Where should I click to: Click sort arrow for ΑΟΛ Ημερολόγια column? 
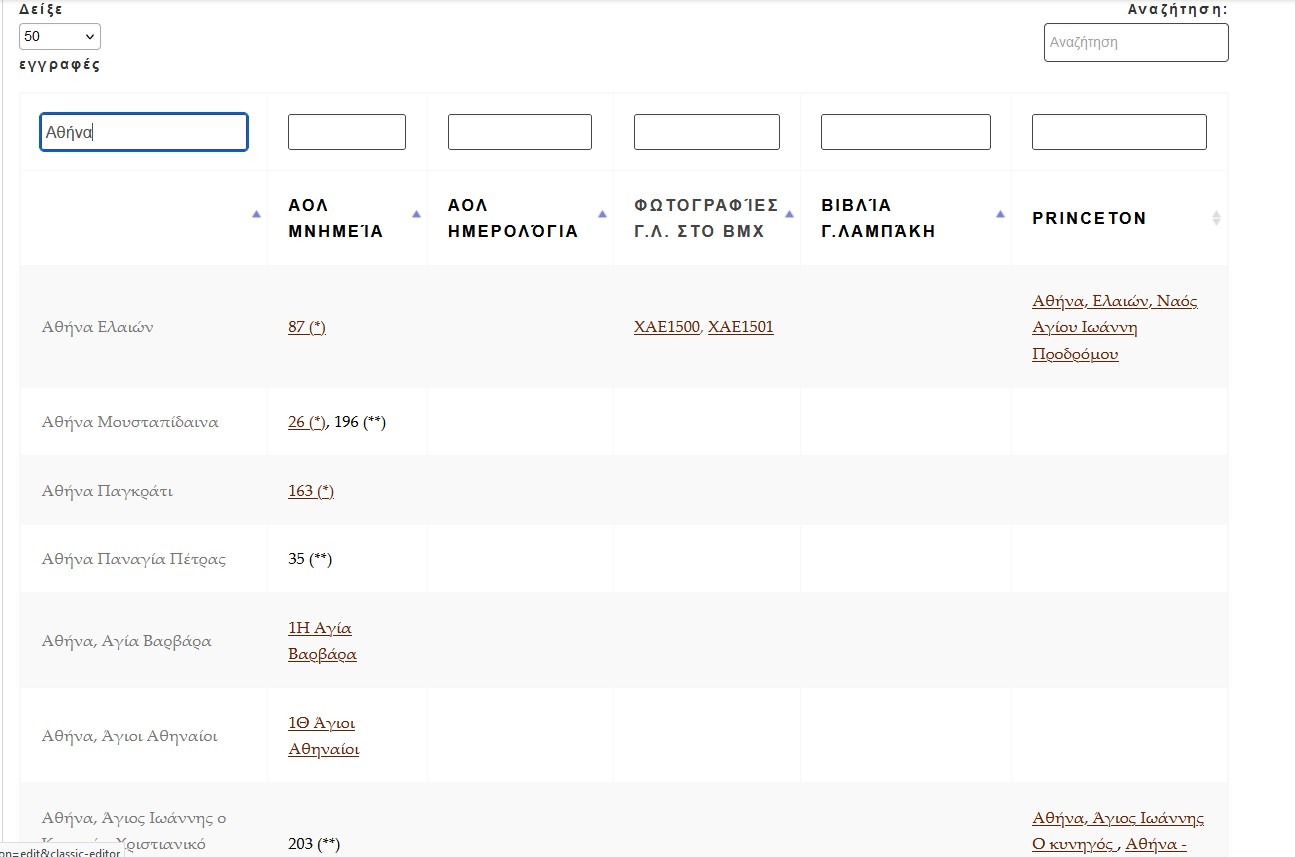point(602,214)
